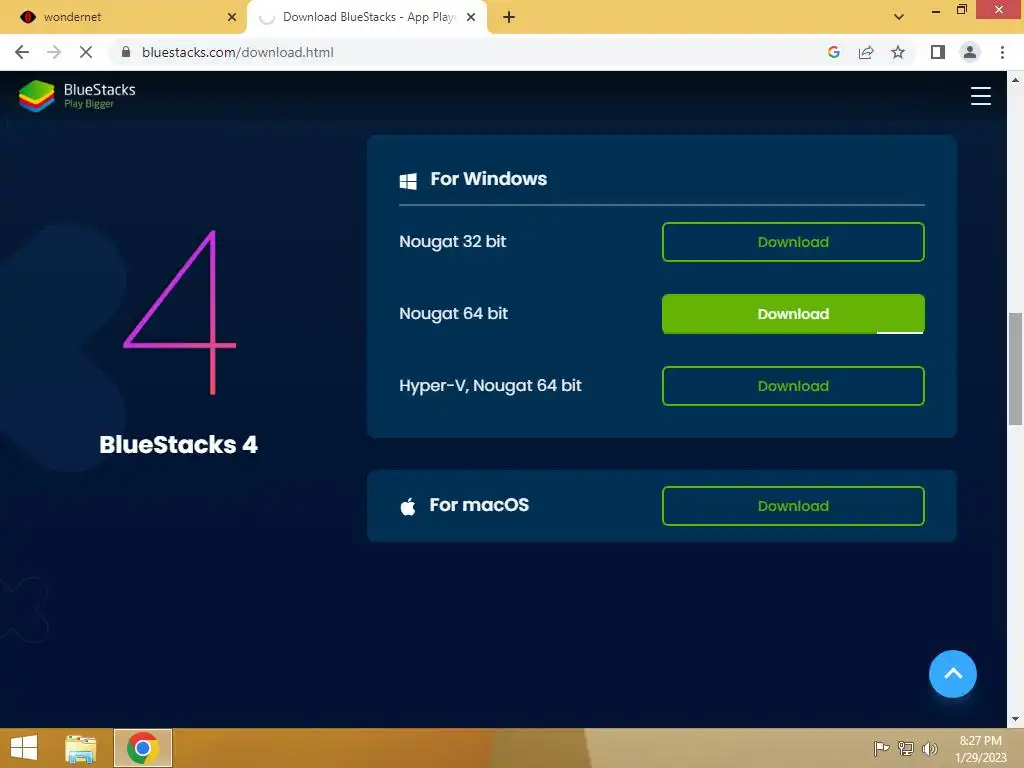Click the browser forward arrow

(x=54, y=52)
